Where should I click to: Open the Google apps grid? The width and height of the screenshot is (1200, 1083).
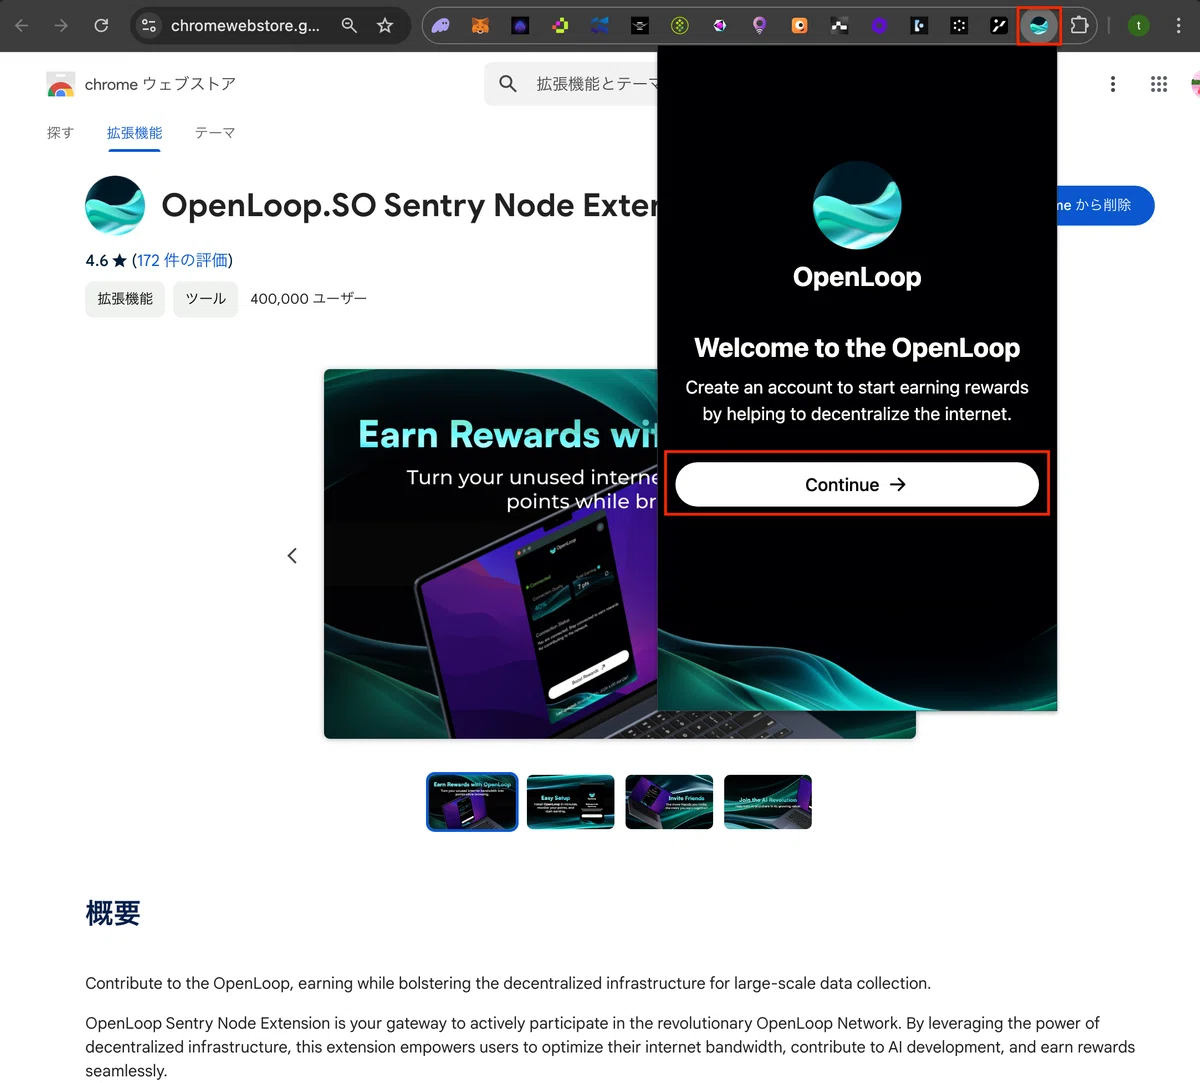click(x=1159, y=84)
